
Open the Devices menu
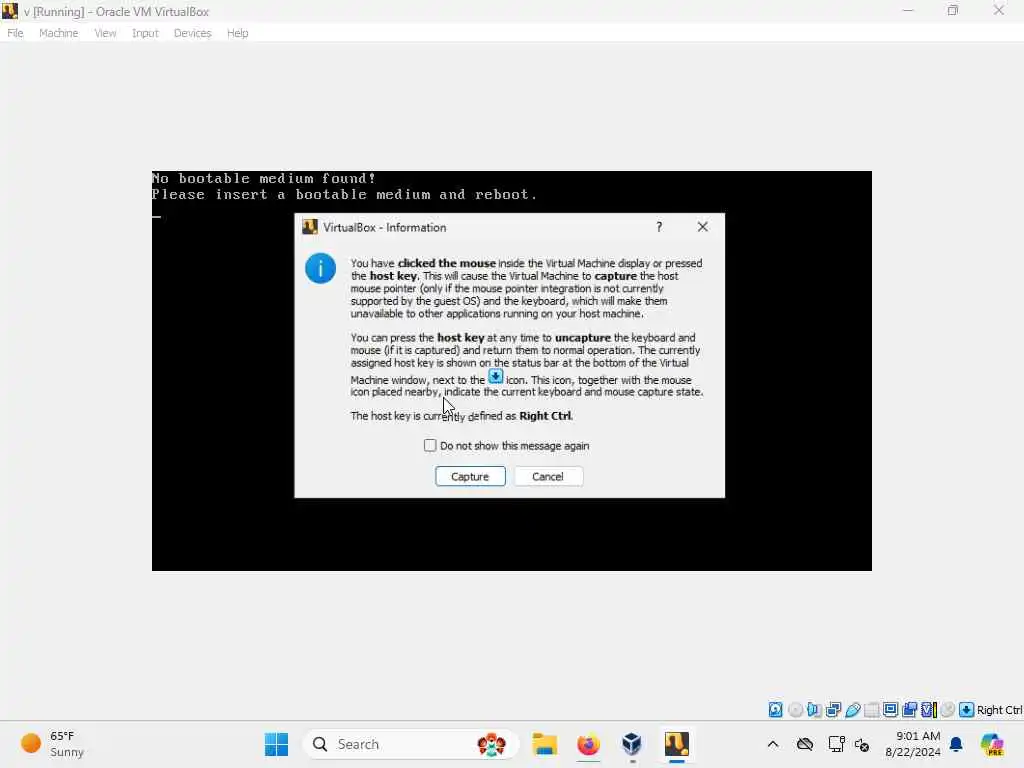click(x=192, y=33)
